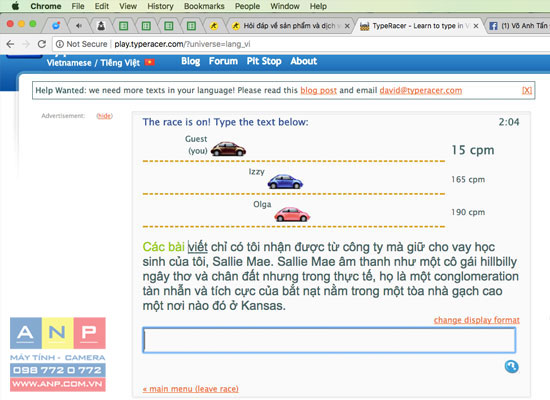Open the View menu
Image resolution: width=550 pixels, height=400 pixels.
pos(128,6)
